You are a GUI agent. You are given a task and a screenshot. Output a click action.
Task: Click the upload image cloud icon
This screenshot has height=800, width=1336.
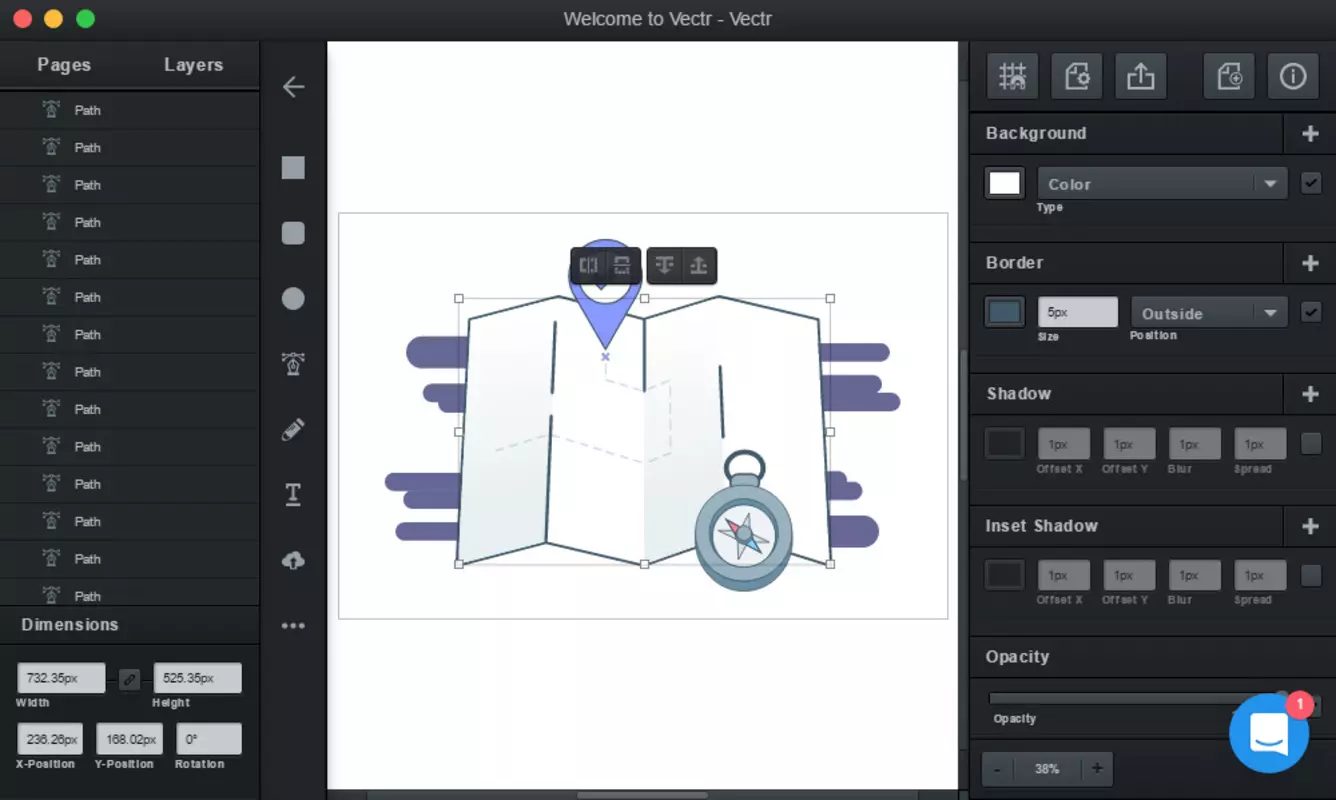(293, 561)
